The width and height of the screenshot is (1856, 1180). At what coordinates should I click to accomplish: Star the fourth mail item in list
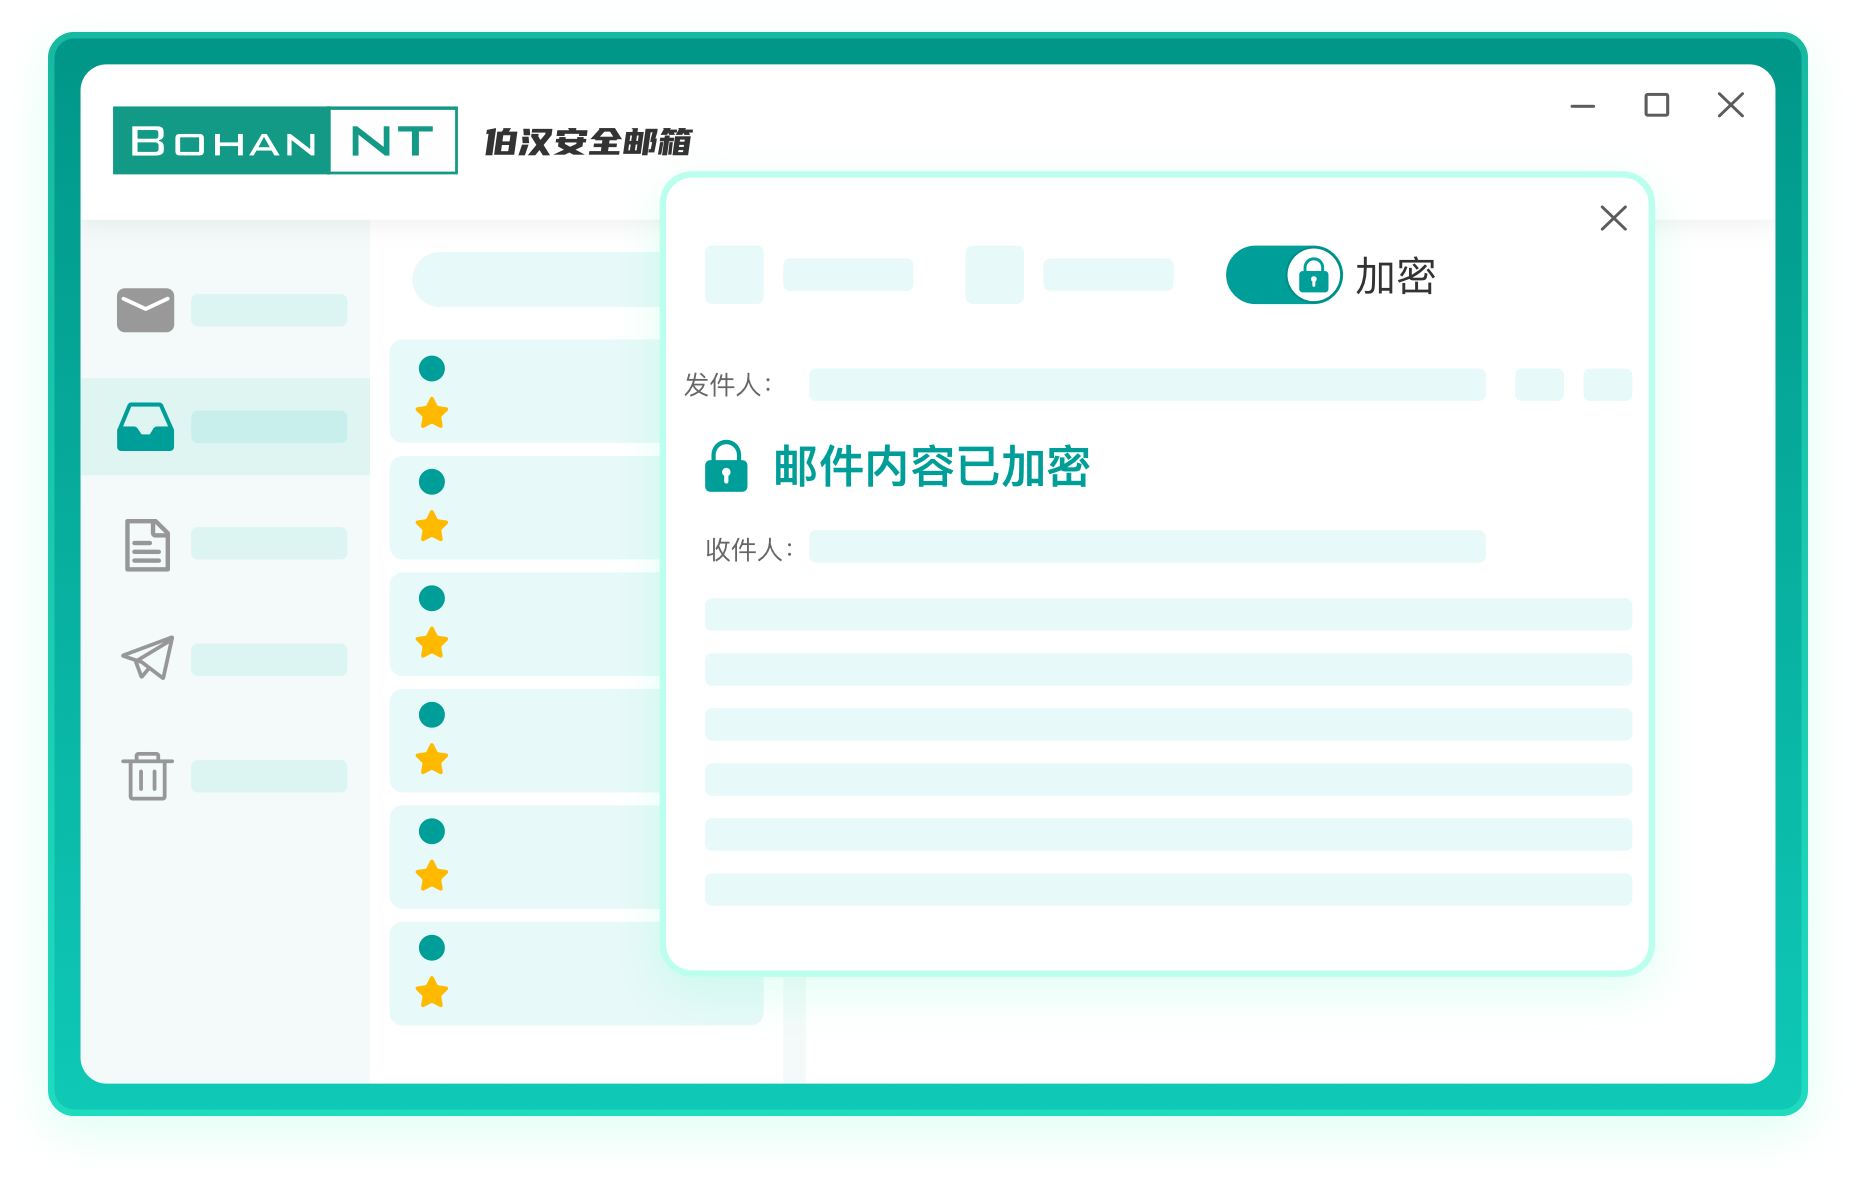click(x=432, y=760)
